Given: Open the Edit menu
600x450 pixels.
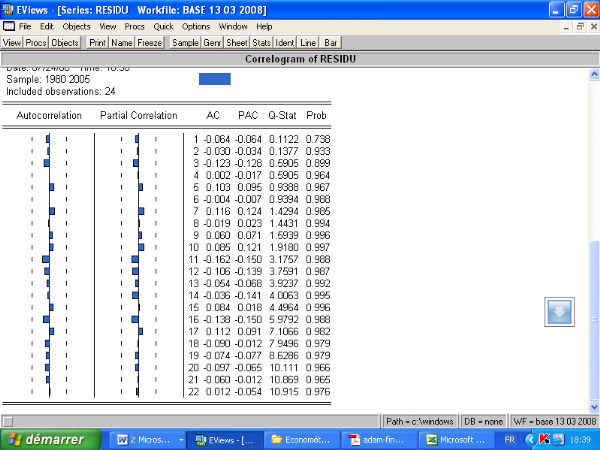Looking at the screenshot, I should click(47, 26).
